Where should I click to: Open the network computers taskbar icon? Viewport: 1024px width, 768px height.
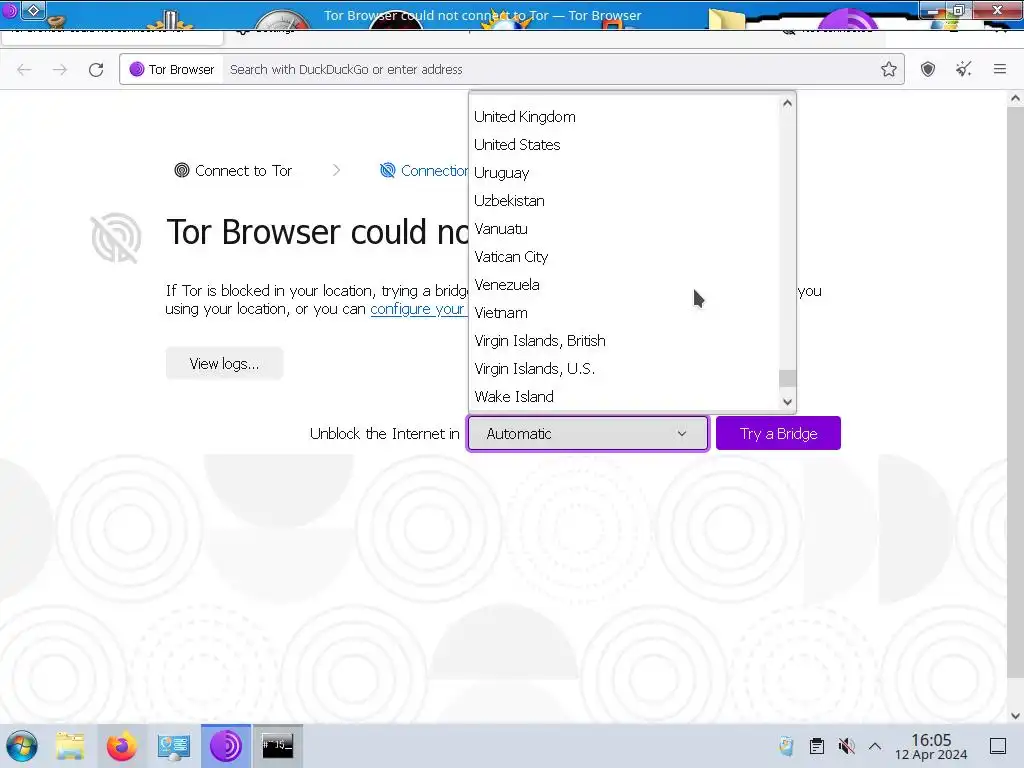tap(173, 746)
